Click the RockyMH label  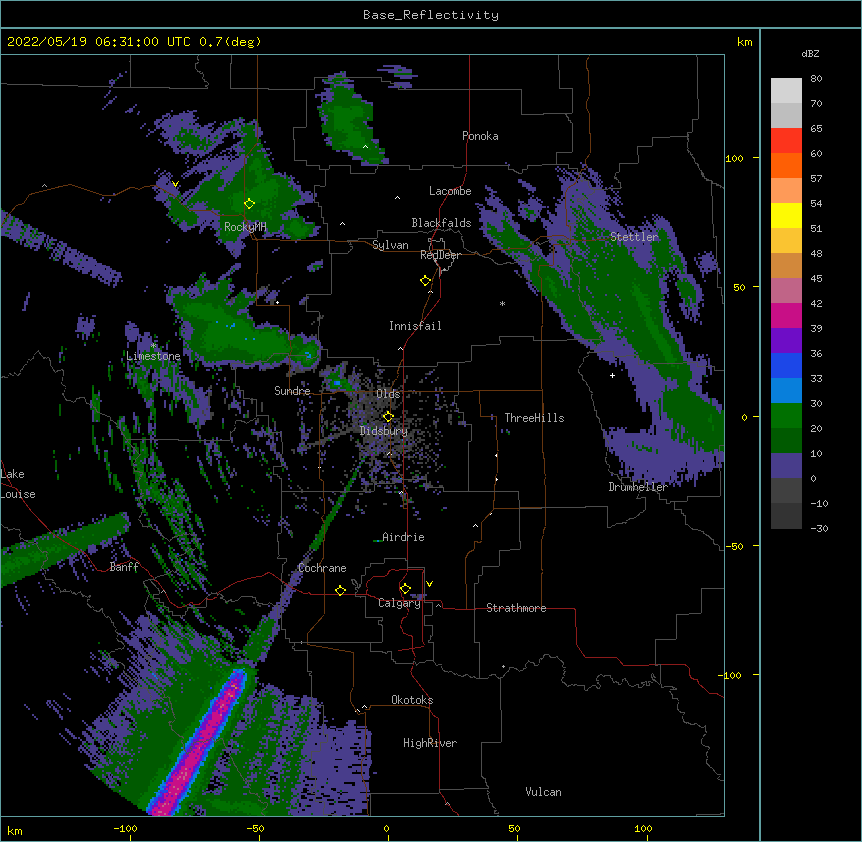click(x=245, y=226)
